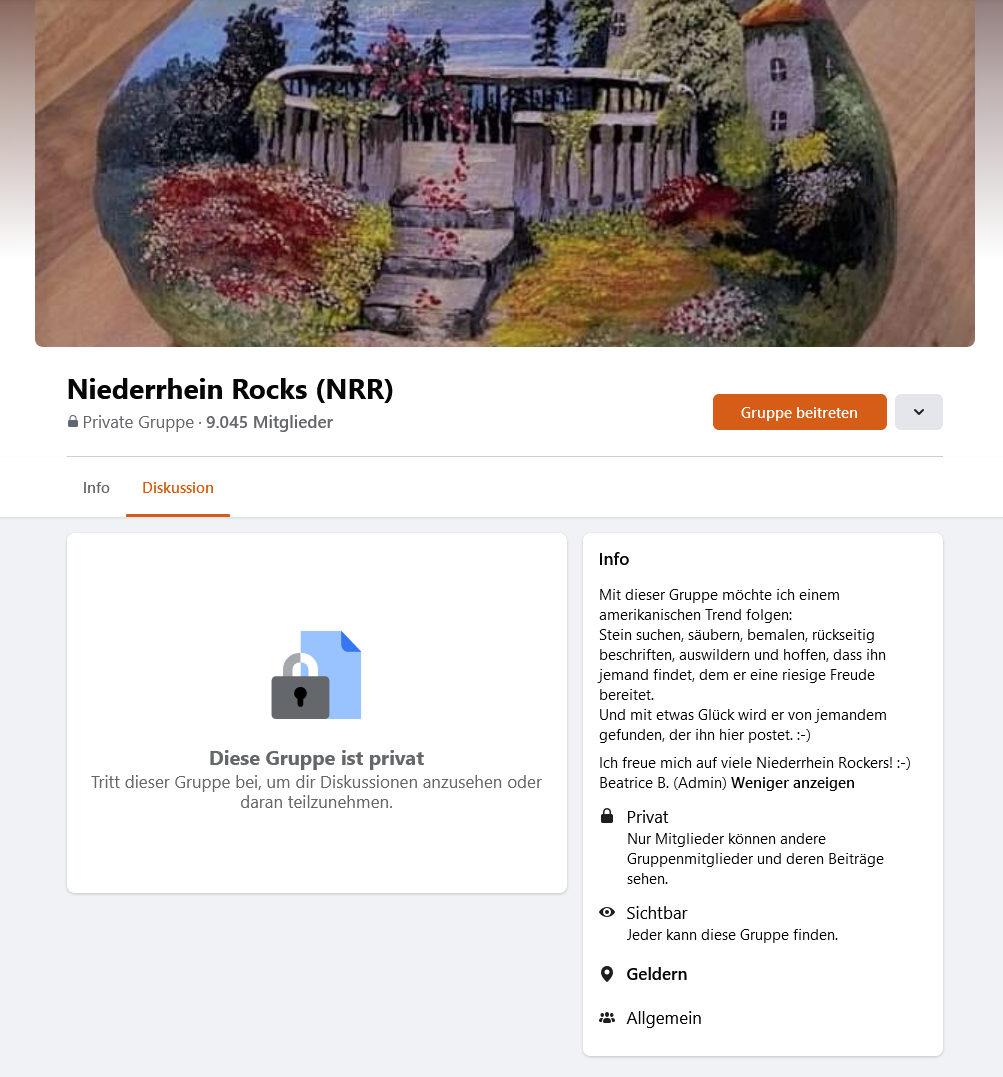Image resolution: width=1003 pixels, height=1077 pixels.
Task: Click the Diese Gruppe ist privat heading
Action: coord(317,758)
